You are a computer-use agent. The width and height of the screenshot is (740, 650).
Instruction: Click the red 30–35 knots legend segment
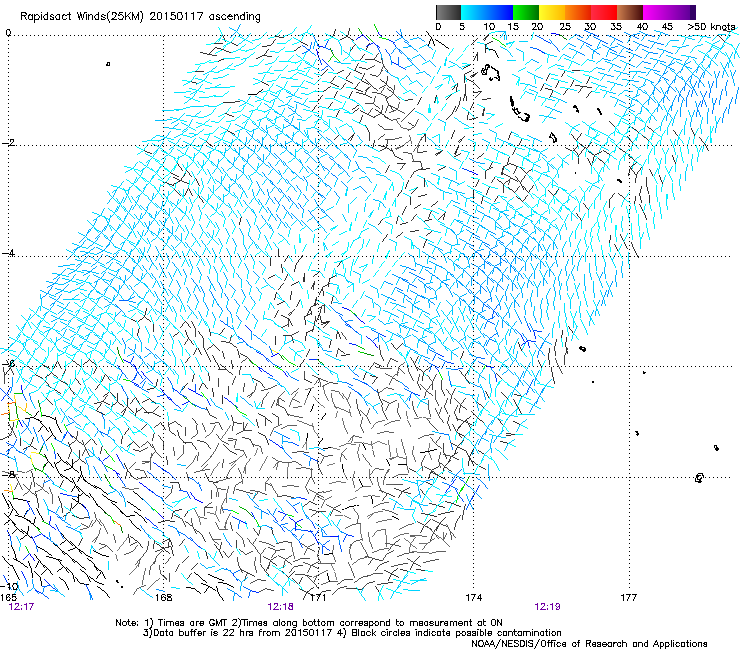click(604, 12)
